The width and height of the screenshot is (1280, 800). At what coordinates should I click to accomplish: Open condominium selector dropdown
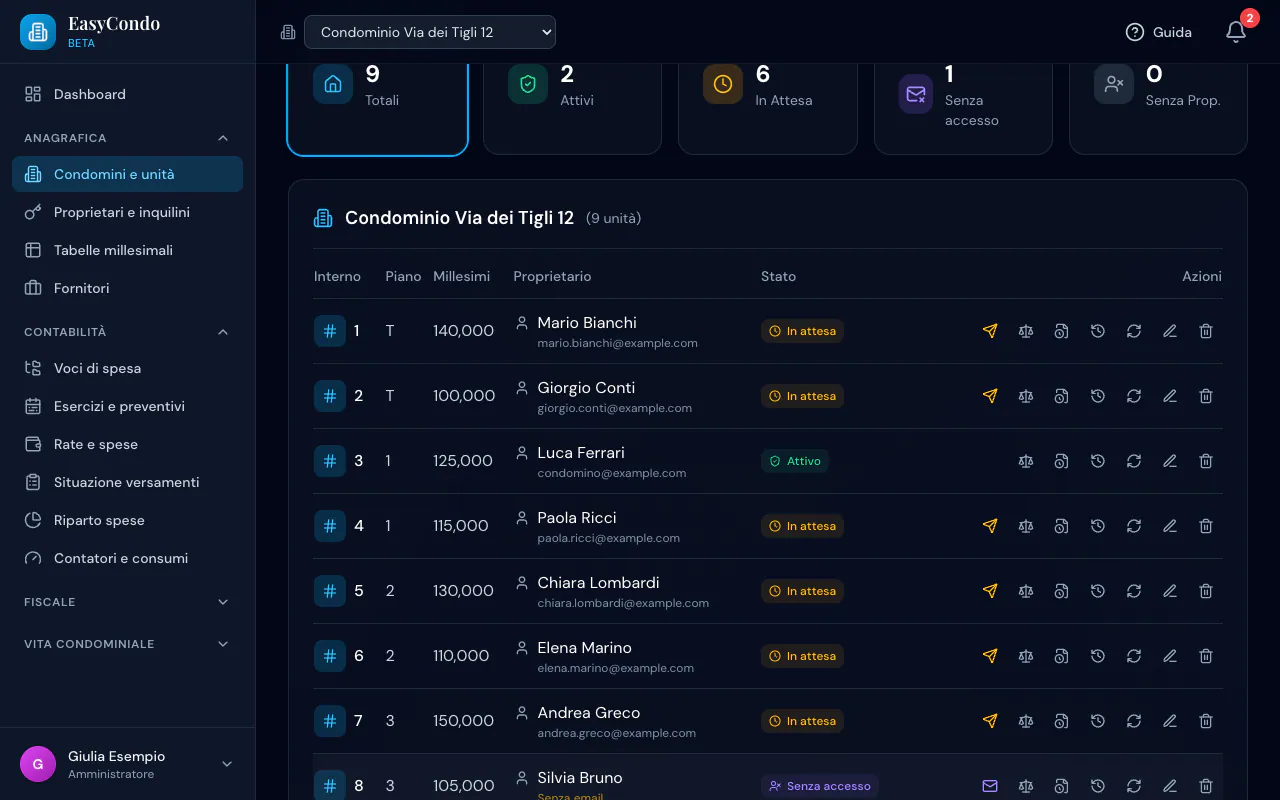430,32
